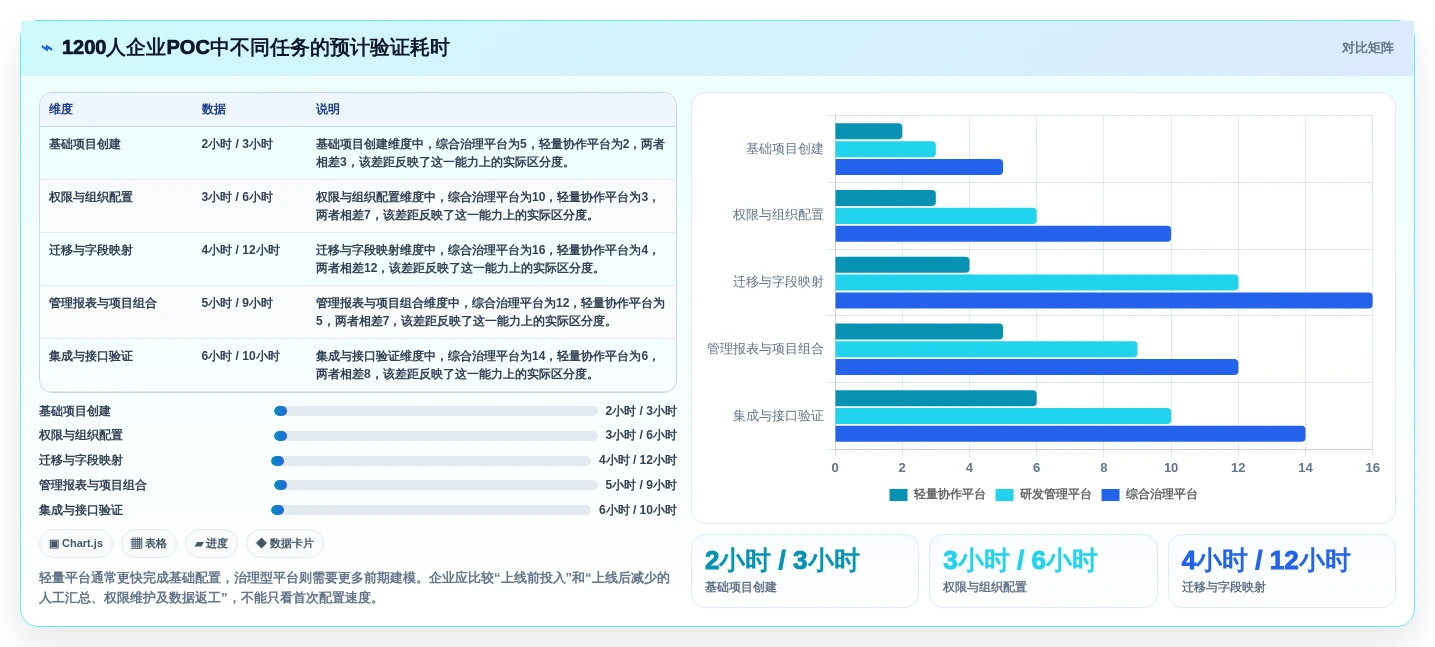The width and height of the screenshot is (1435, 647).
Task: Click the 迁移与字段映射 progress bar
Action: point(431,461)
